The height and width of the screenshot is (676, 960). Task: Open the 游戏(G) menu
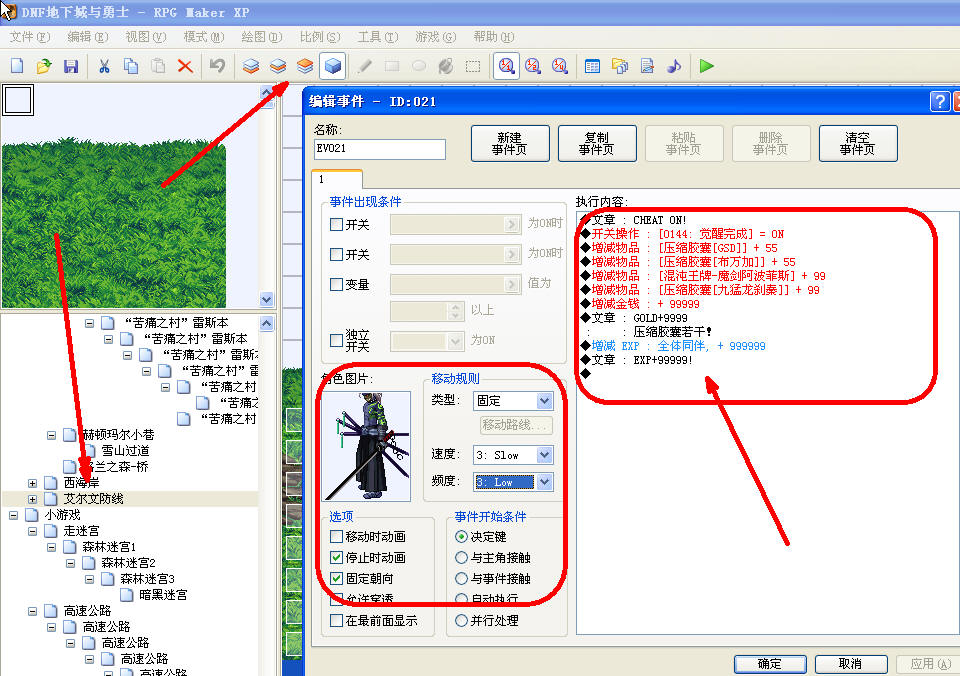pos(435,37)
